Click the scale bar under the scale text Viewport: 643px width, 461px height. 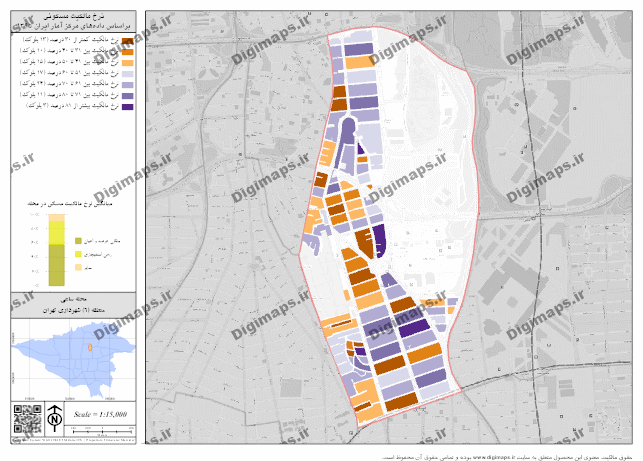pyautogui.click(x=102, y=430)
